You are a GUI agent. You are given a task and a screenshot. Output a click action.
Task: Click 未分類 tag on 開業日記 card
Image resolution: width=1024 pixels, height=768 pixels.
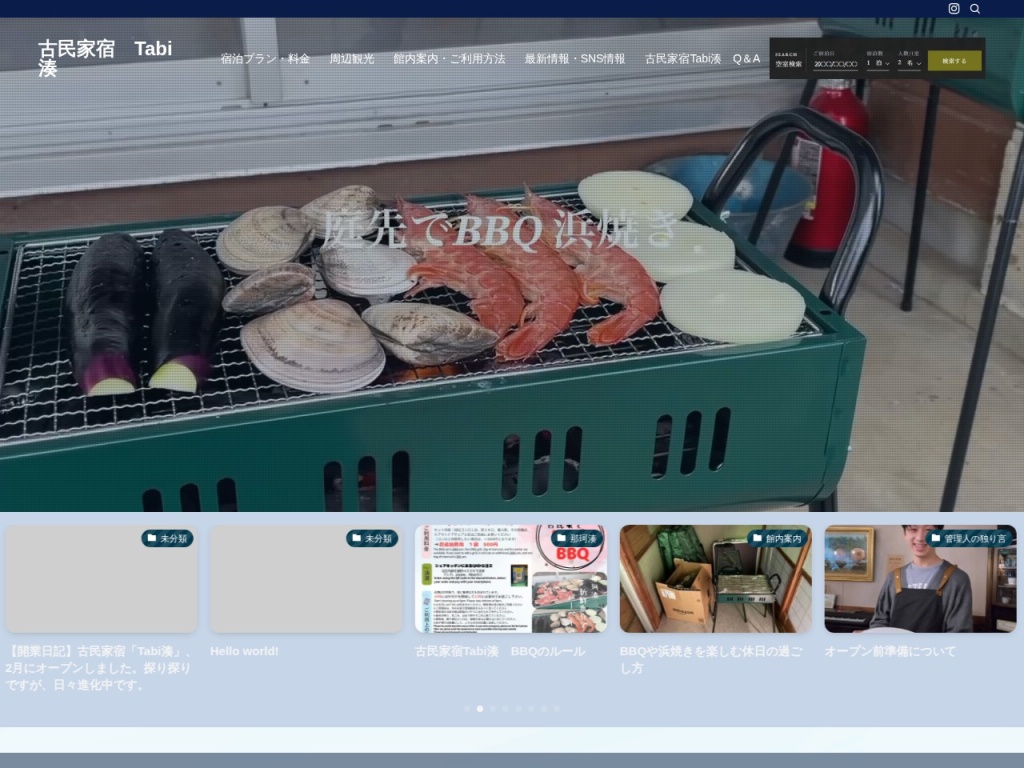pyautogui.click(x=167, y=538)
